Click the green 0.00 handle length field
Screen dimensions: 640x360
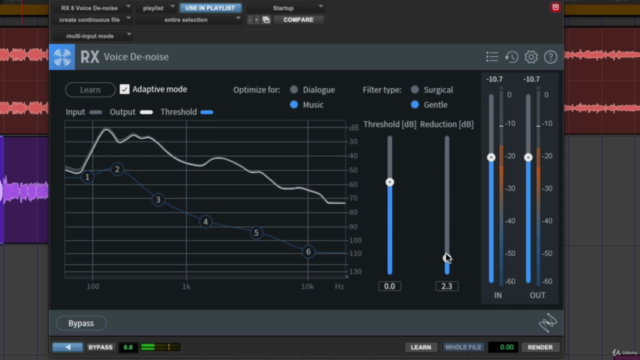[503, 347]
